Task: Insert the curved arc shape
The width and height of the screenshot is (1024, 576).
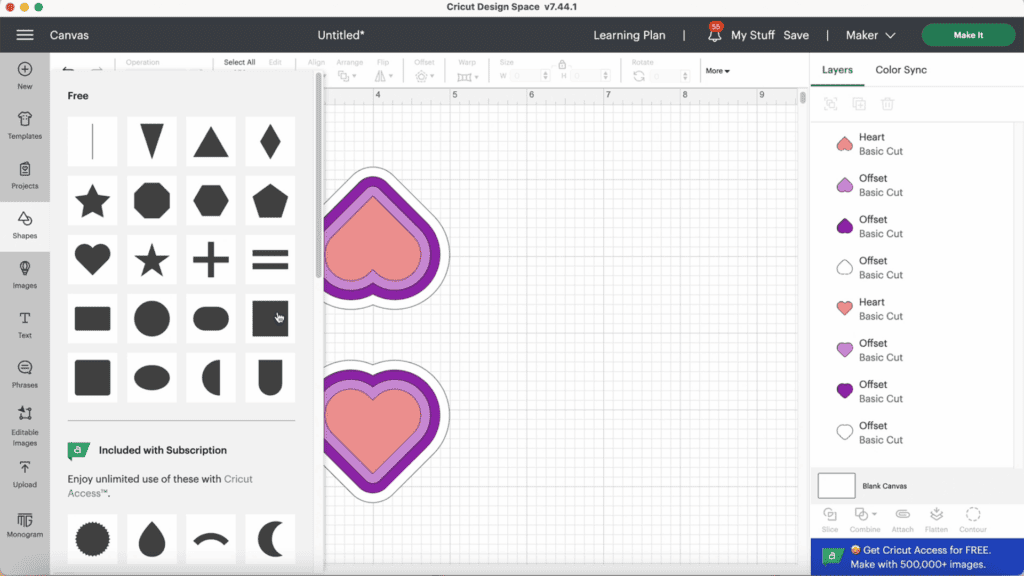Action: [x=211, y=539]
